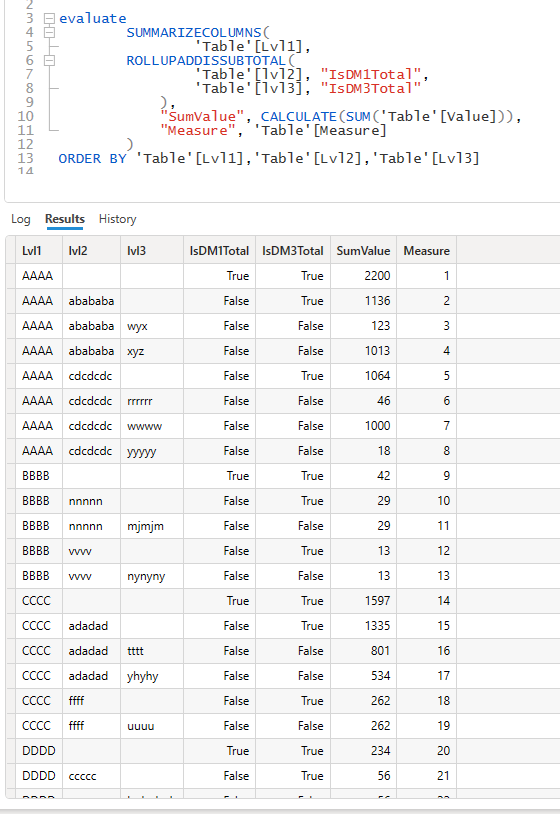Click the row selector for Measure 9 row
The width and height of the screenshot is (560, 814).
[10, 476]
